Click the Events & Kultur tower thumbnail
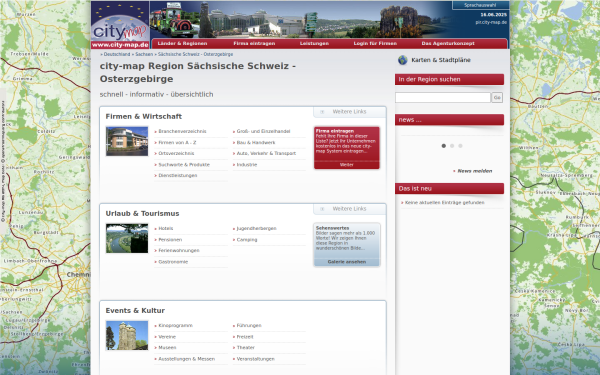This screenshot has width=600, height=375. pos(127,336)
